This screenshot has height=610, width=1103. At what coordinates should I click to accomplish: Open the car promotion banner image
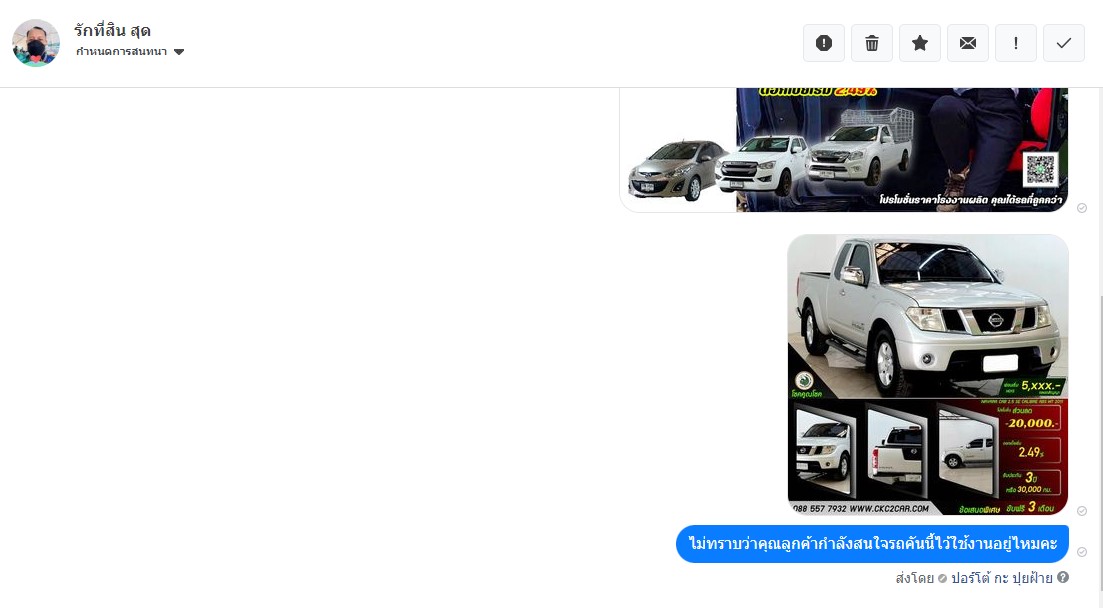[844, 150]
